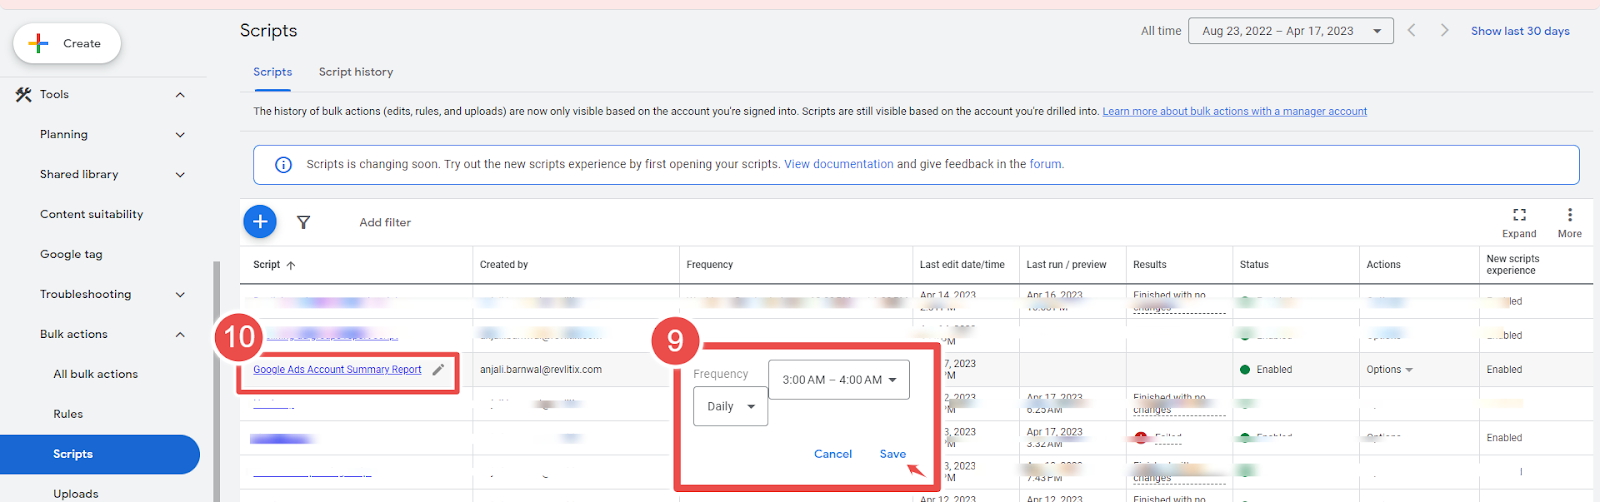Image resolution: width=1600 pixels, height=502 pixels.
Task: Add a new script with blue plus button
Action: coord(260,222)
